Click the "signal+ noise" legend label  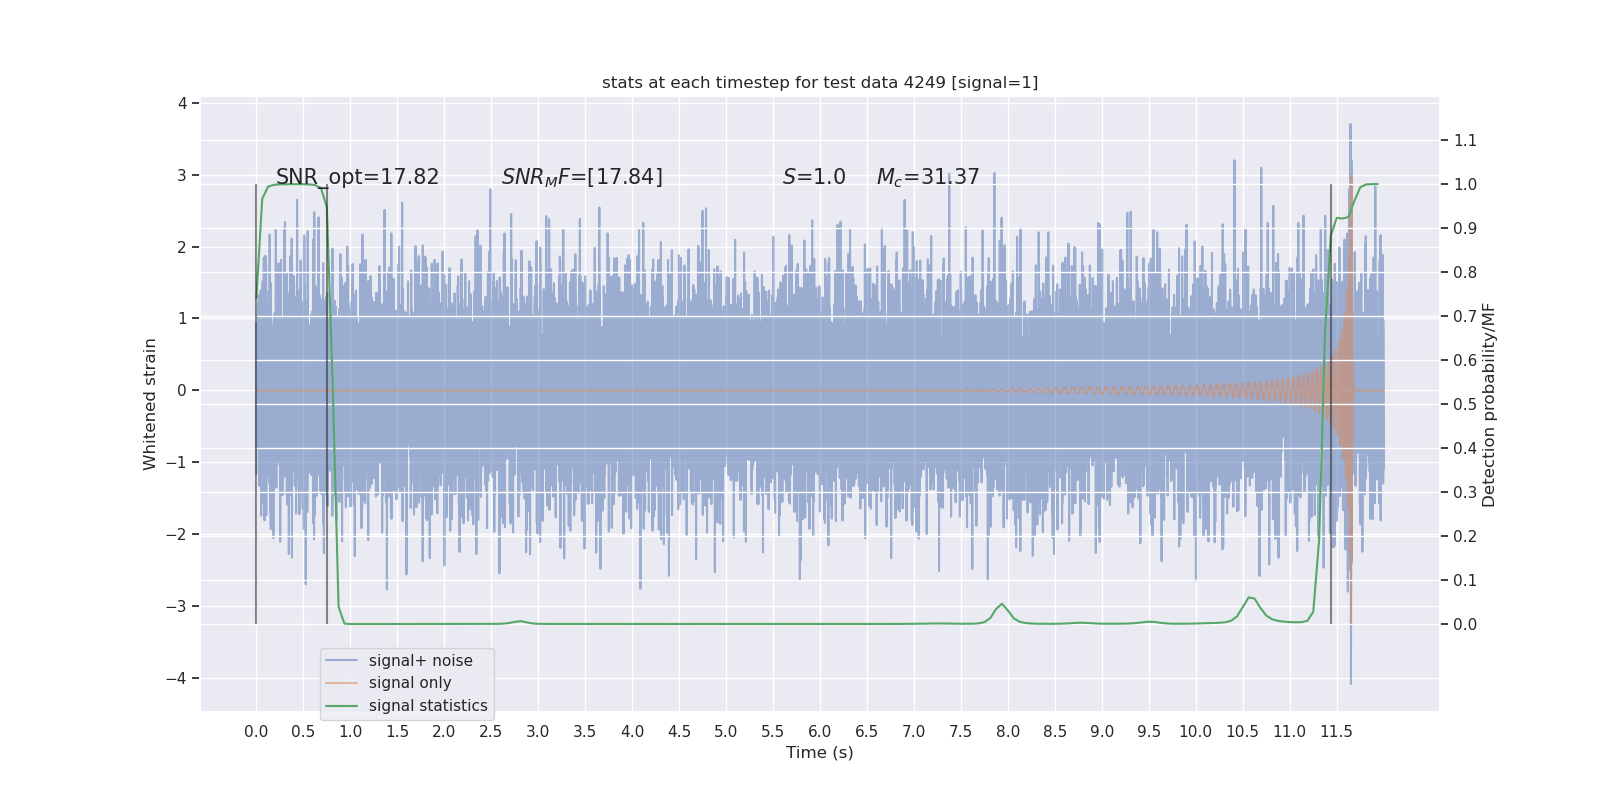[421, 660]
